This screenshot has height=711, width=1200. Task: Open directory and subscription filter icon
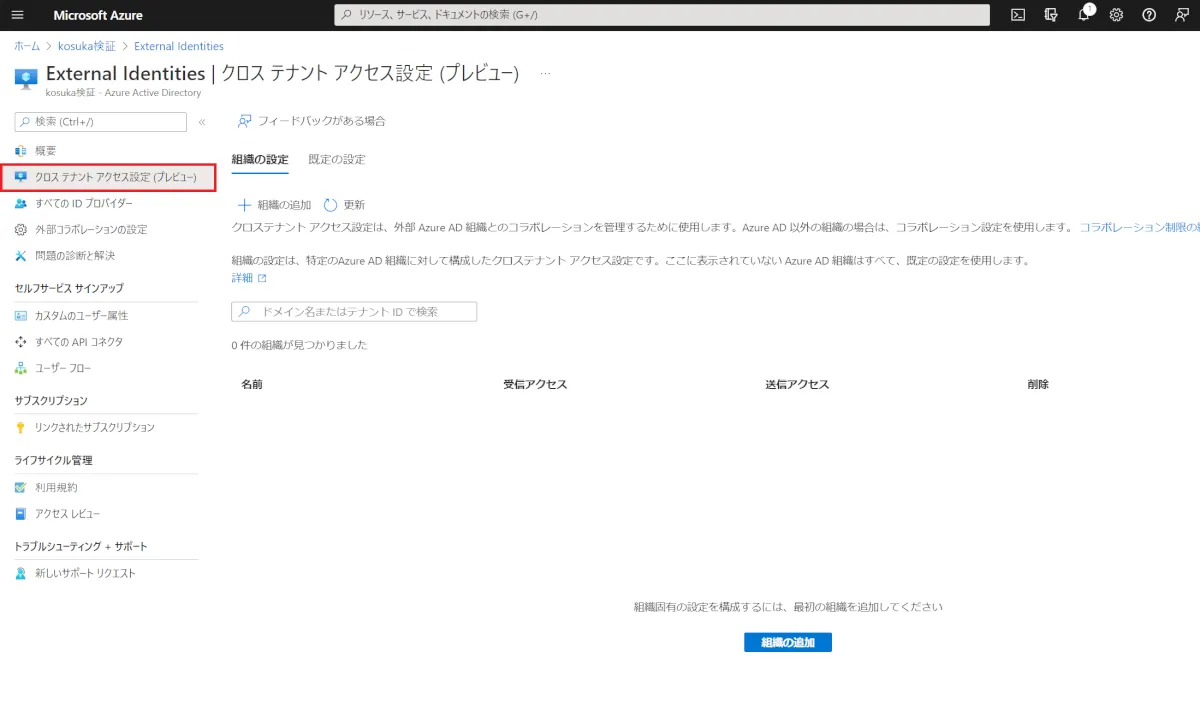point(1050,15)
